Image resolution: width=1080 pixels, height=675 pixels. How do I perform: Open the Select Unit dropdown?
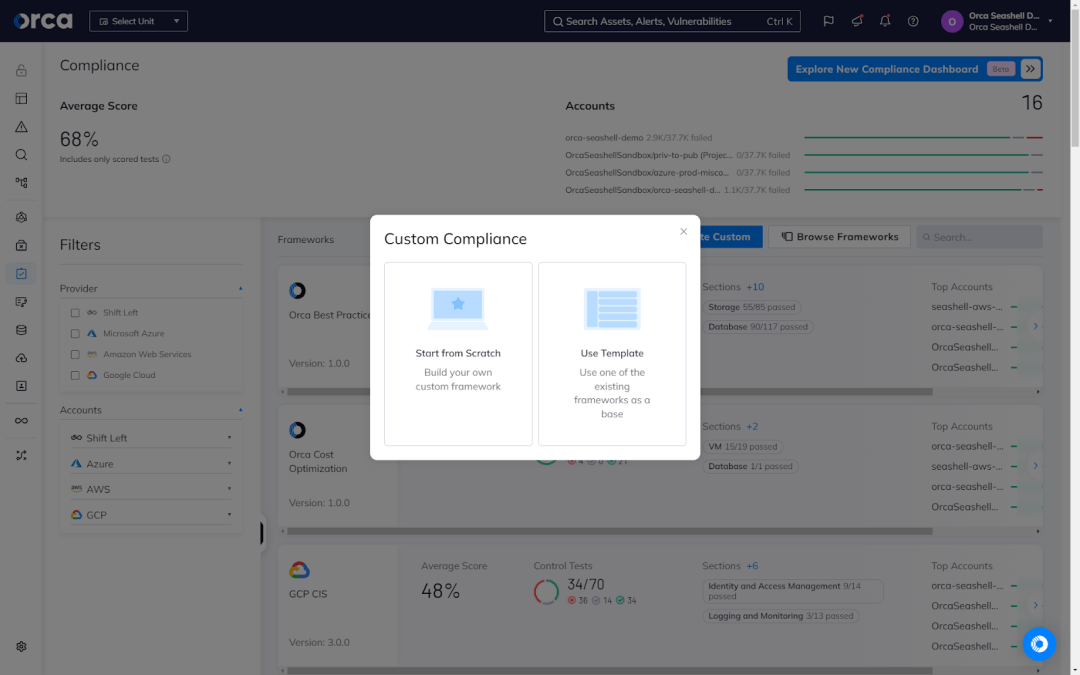click(x=138, y=21)
